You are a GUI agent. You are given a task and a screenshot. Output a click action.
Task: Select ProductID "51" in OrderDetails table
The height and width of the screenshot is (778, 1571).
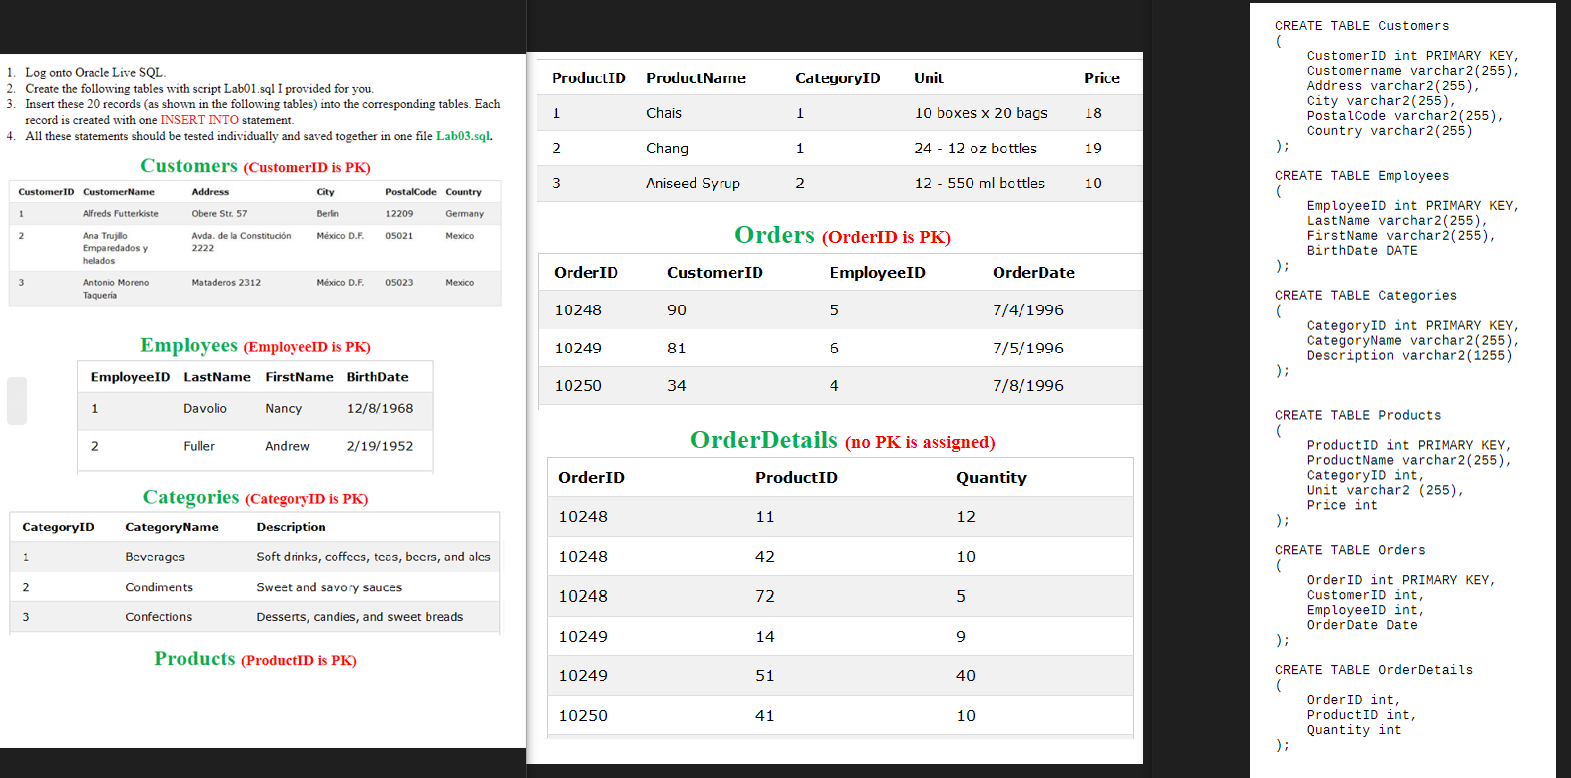pos(765,676)
